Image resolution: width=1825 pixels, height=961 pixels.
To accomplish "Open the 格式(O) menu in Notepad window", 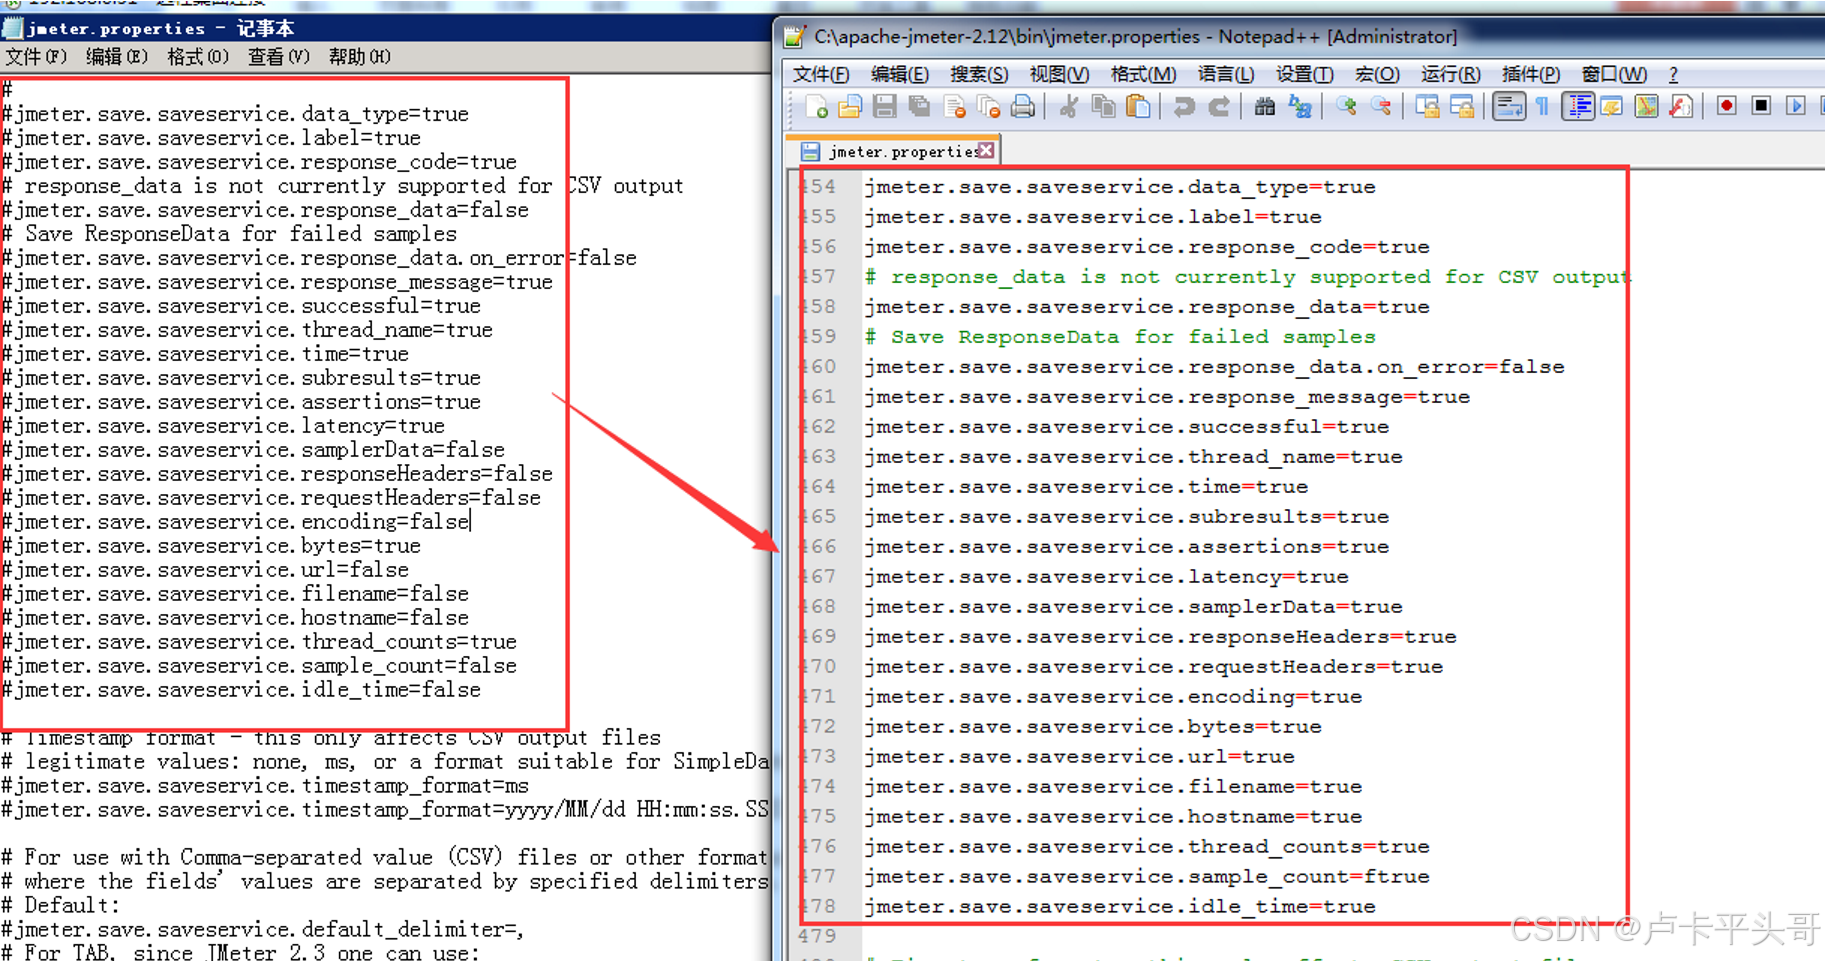I will [198, 57].
